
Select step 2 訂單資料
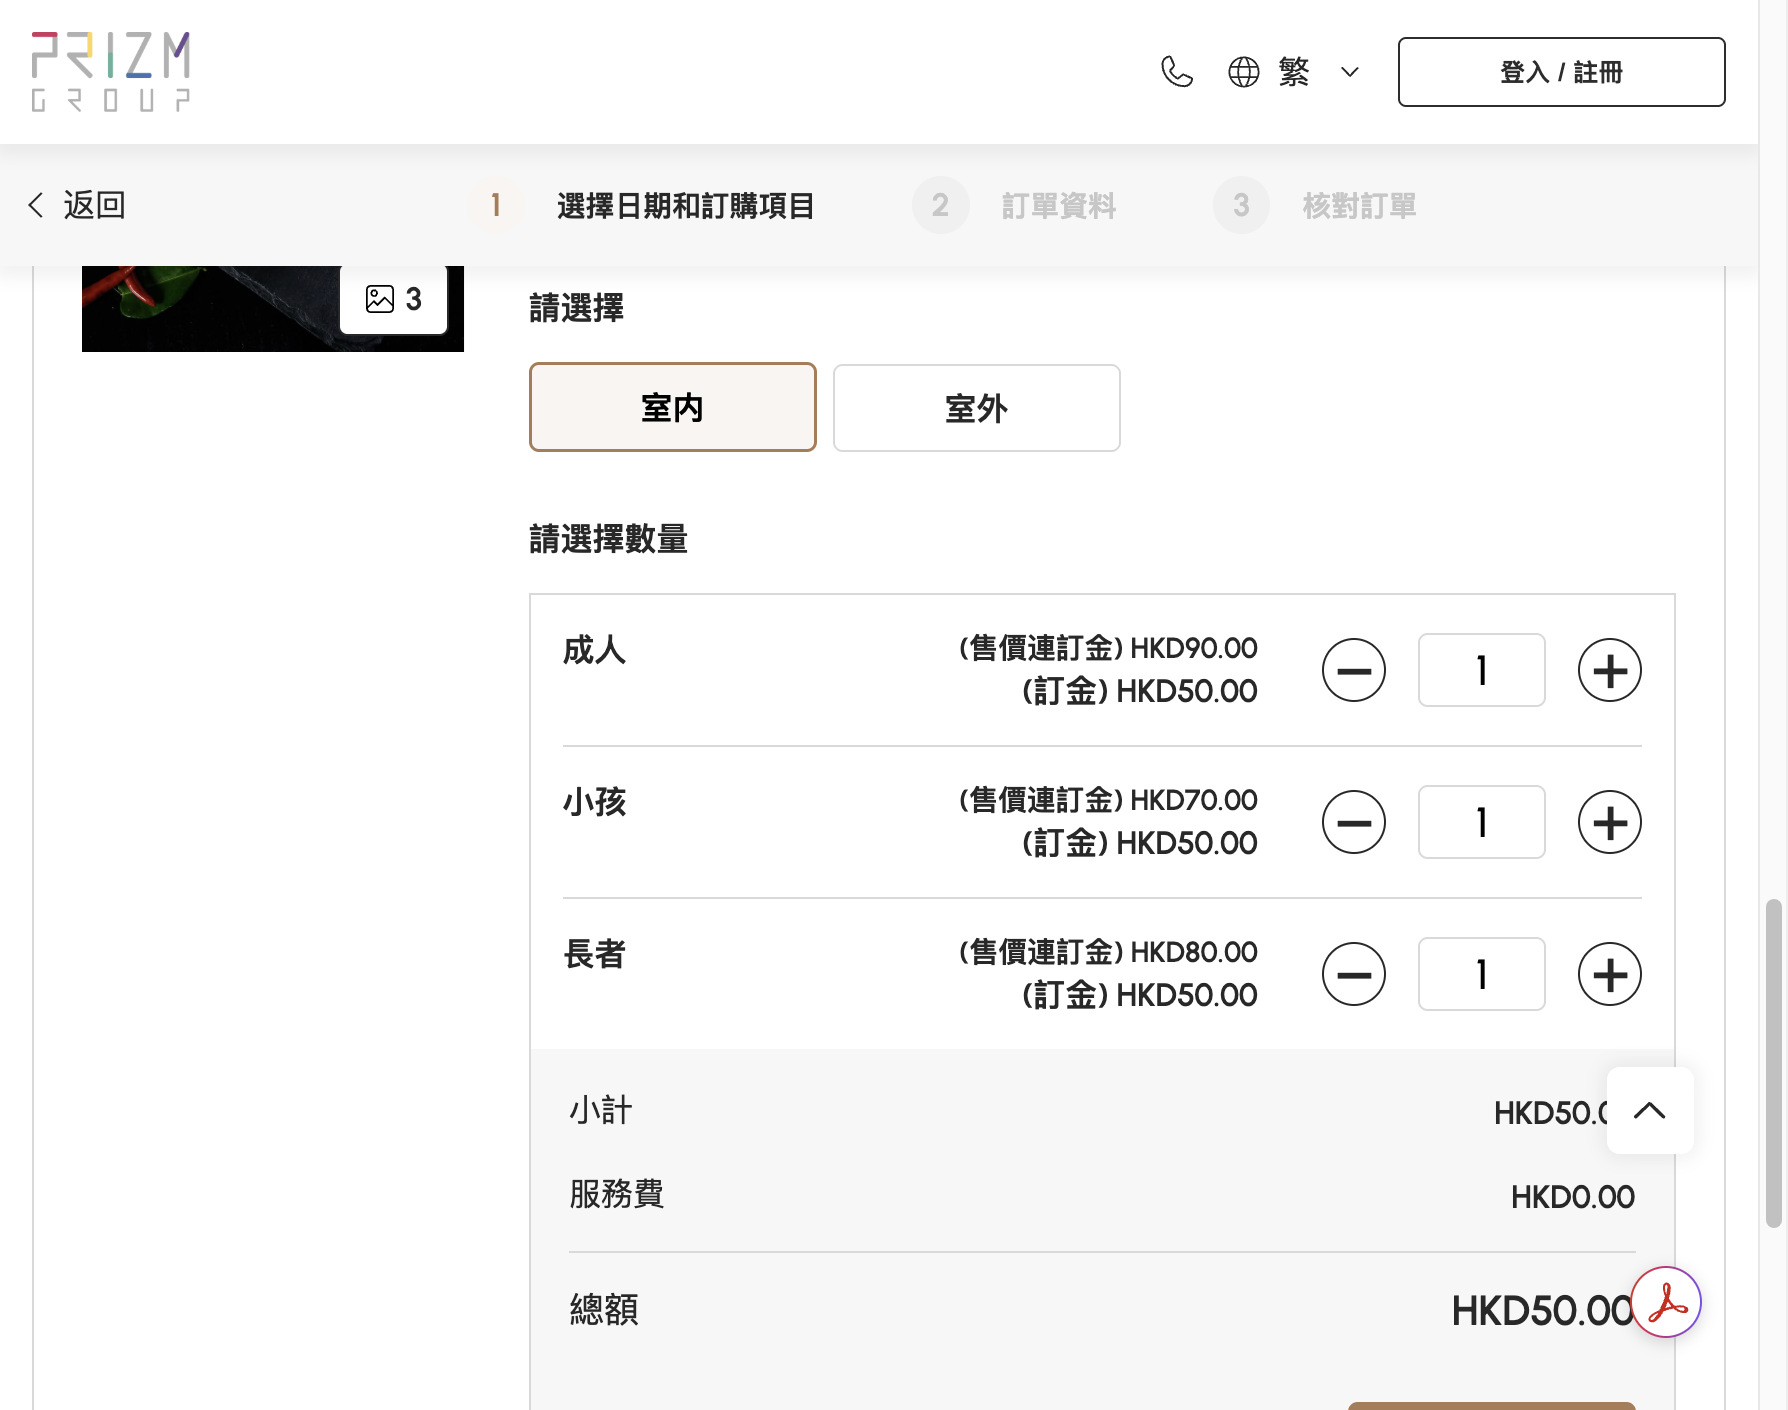point(1014,205)
